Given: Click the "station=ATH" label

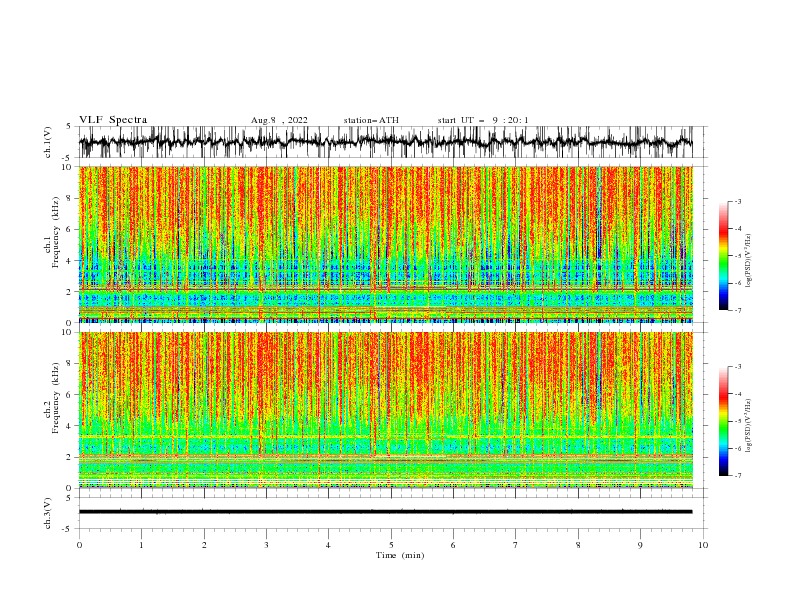Looking at the screenshot, I should (371, 120).
